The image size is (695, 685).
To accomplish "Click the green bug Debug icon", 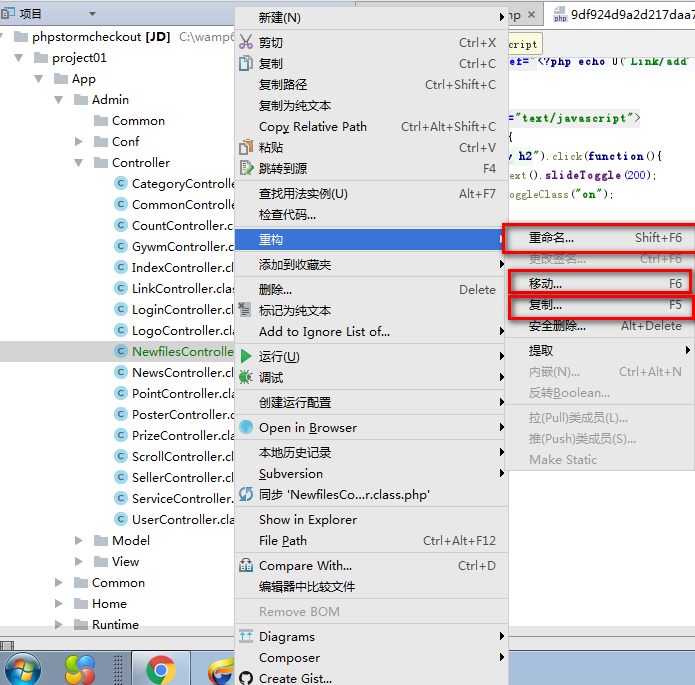I will pos(246,377).
